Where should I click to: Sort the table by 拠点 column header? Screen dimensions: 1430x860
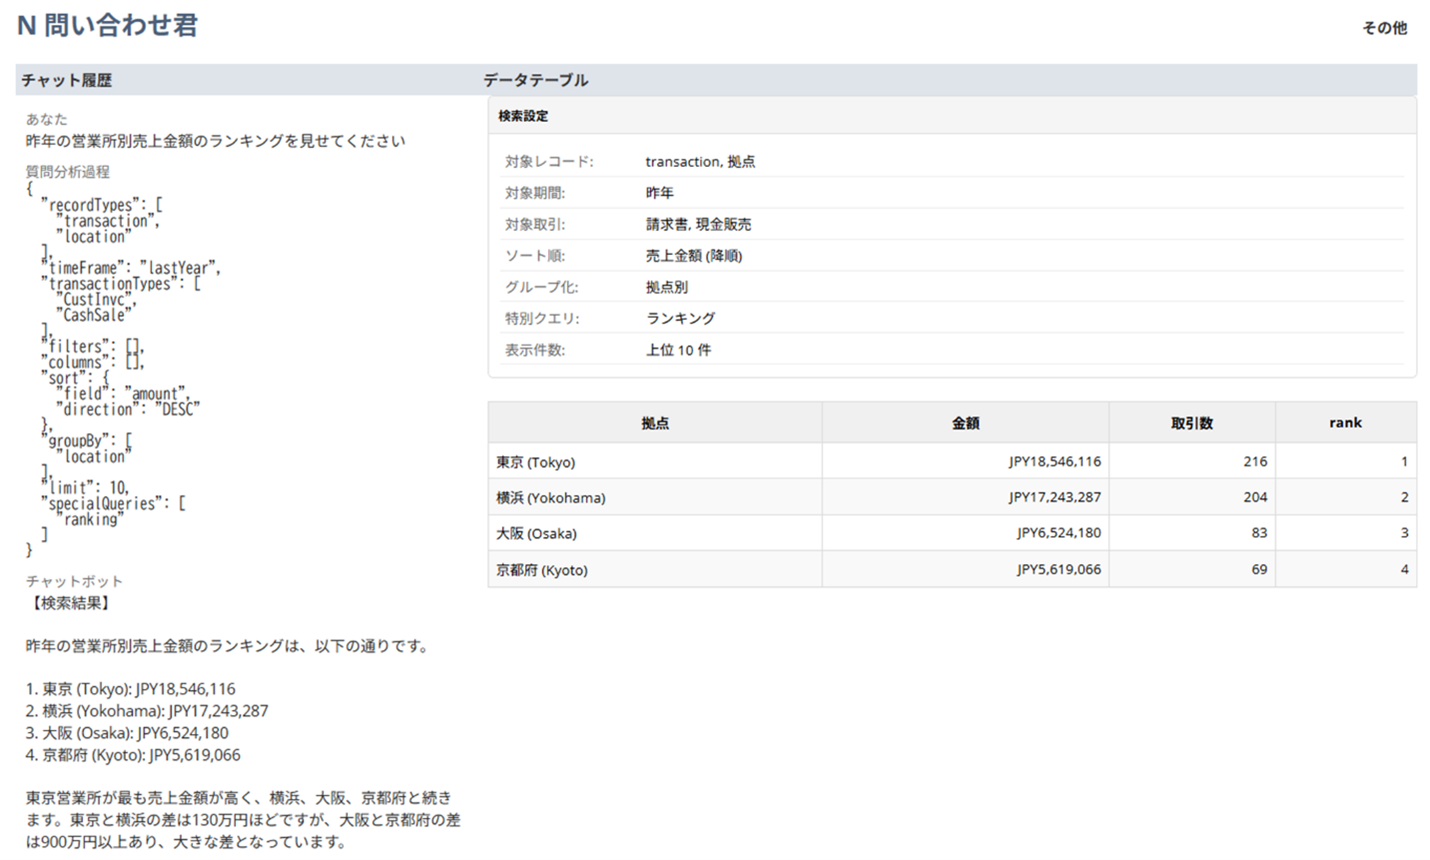click(654, 422)
